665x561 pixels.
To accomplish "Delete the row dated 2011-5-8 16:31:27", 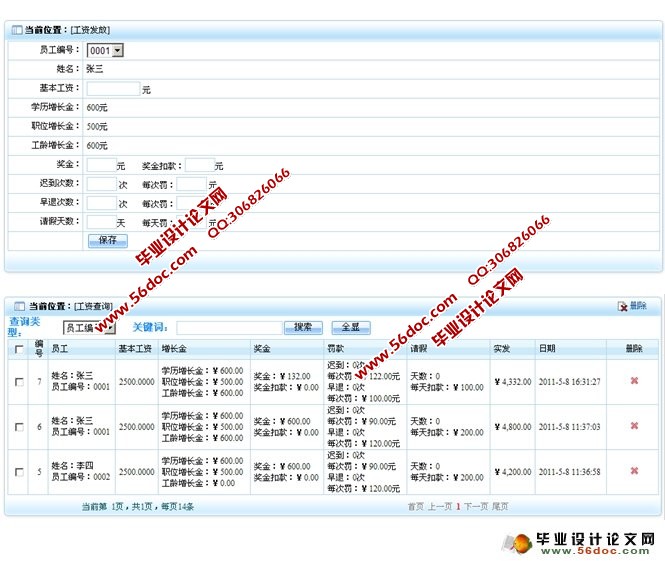I will tap(634, 380).
